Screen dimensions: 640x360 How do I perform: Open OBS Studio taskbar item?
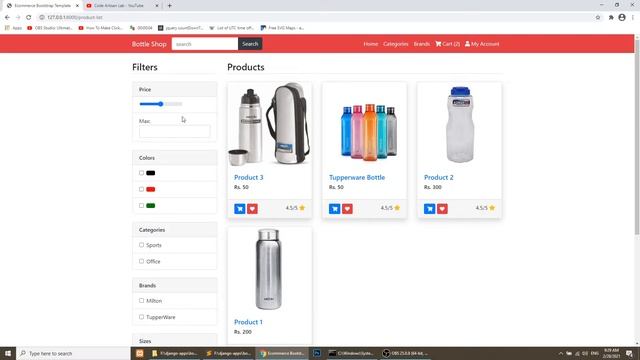(405, 353)
